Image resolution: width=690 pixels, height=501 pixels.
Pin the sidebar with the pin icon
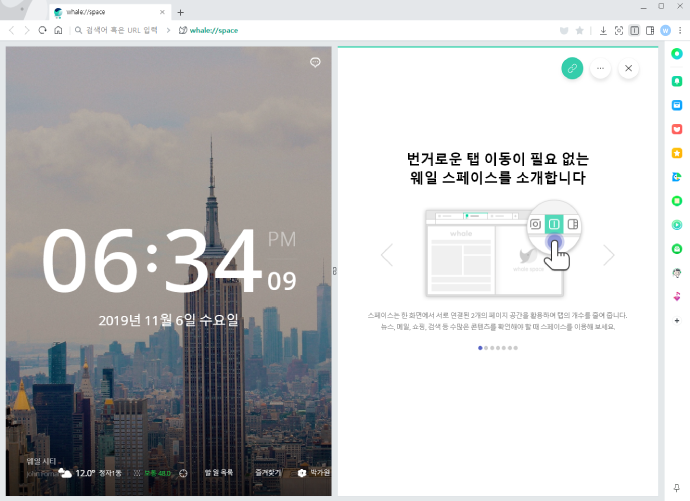[677, 487]
